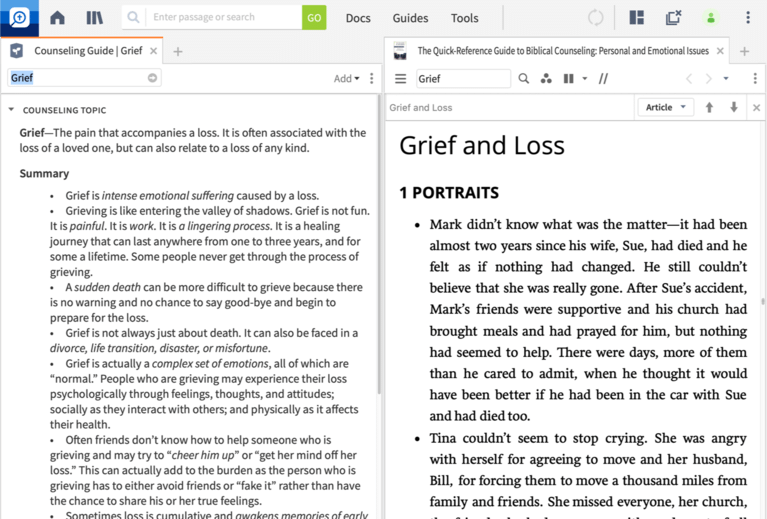Click the Grief reference box in book panel
The width and height of the screenshot is (767, 519).
463,79
